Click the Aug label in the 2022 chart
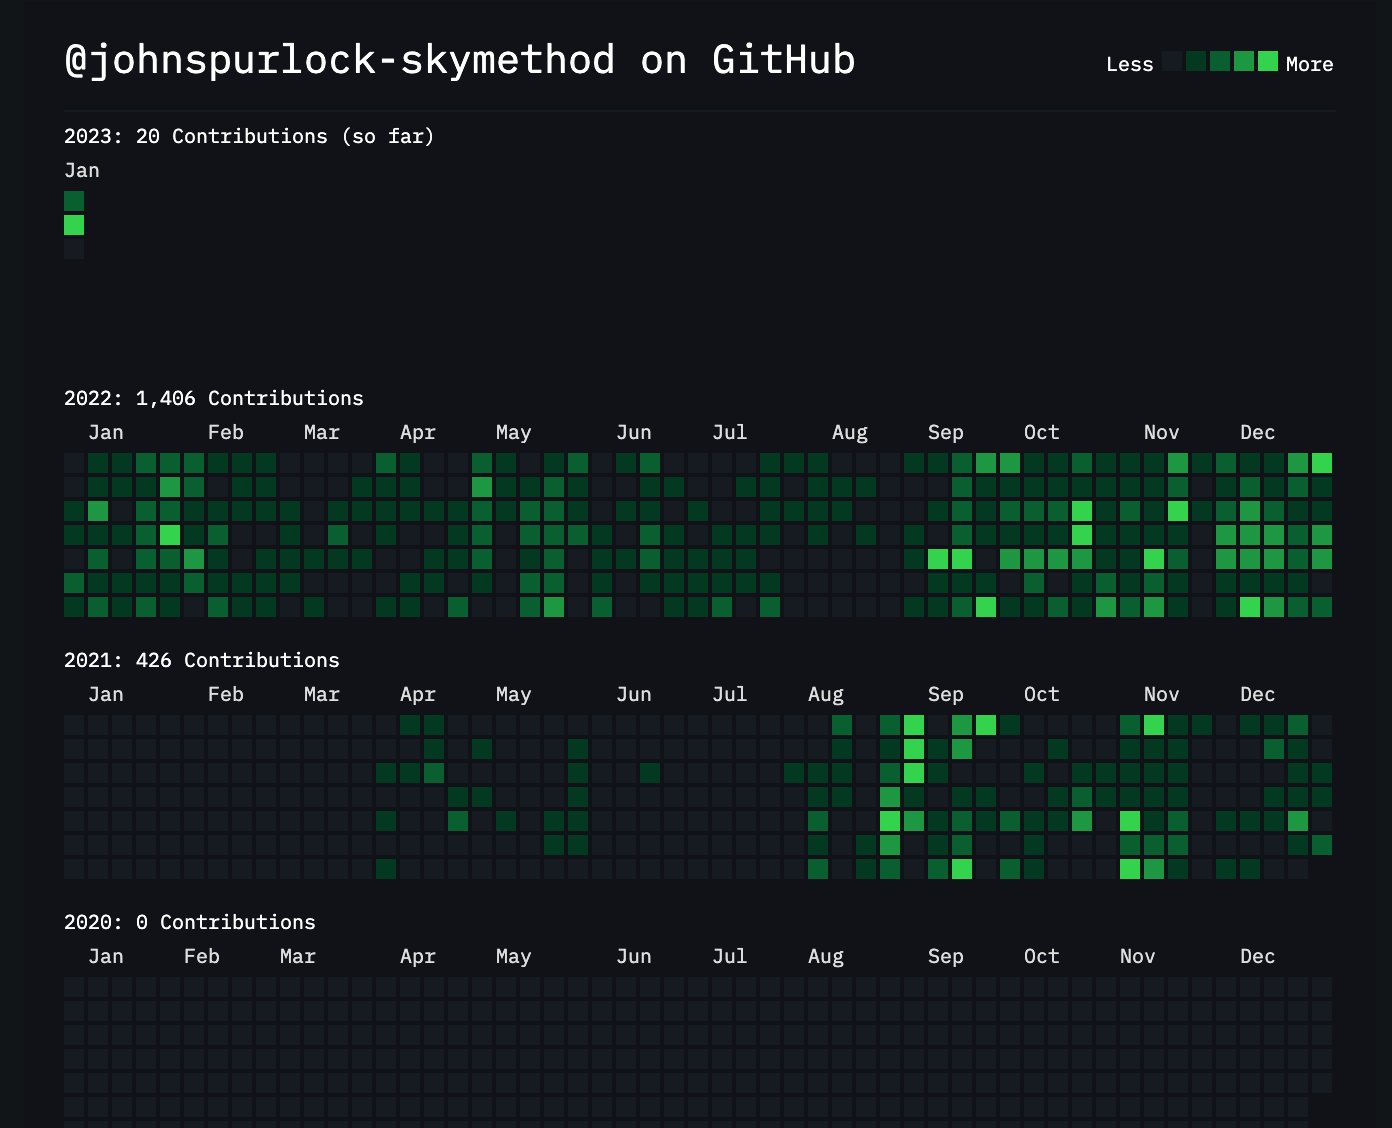 pos(850,432)
